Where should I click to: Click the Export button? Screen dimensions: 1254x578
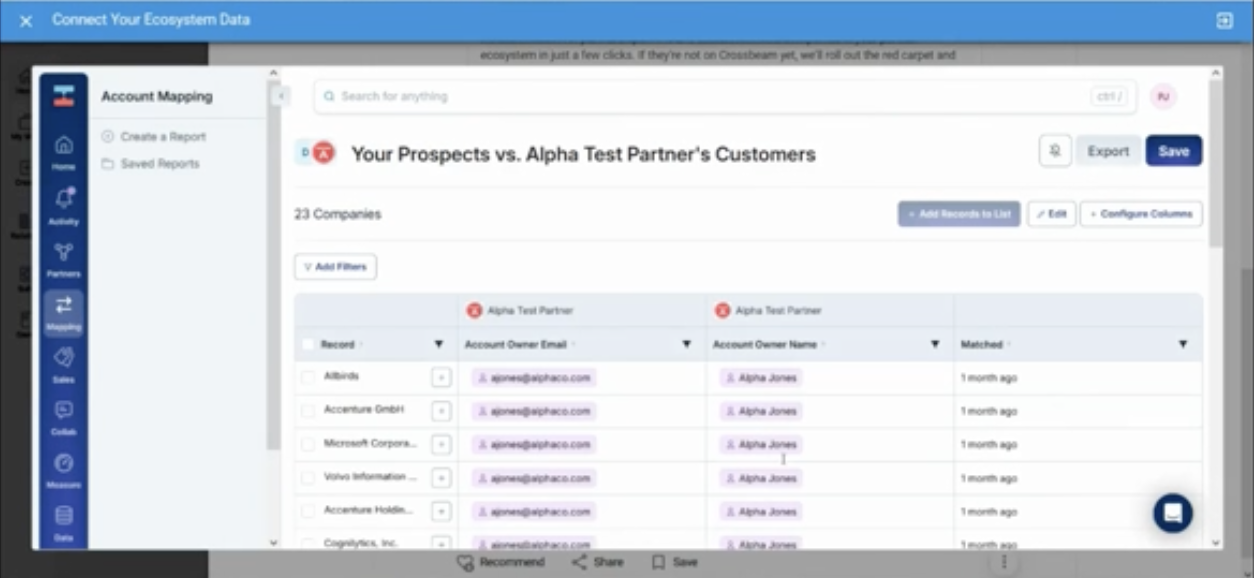click(1108, 151)
